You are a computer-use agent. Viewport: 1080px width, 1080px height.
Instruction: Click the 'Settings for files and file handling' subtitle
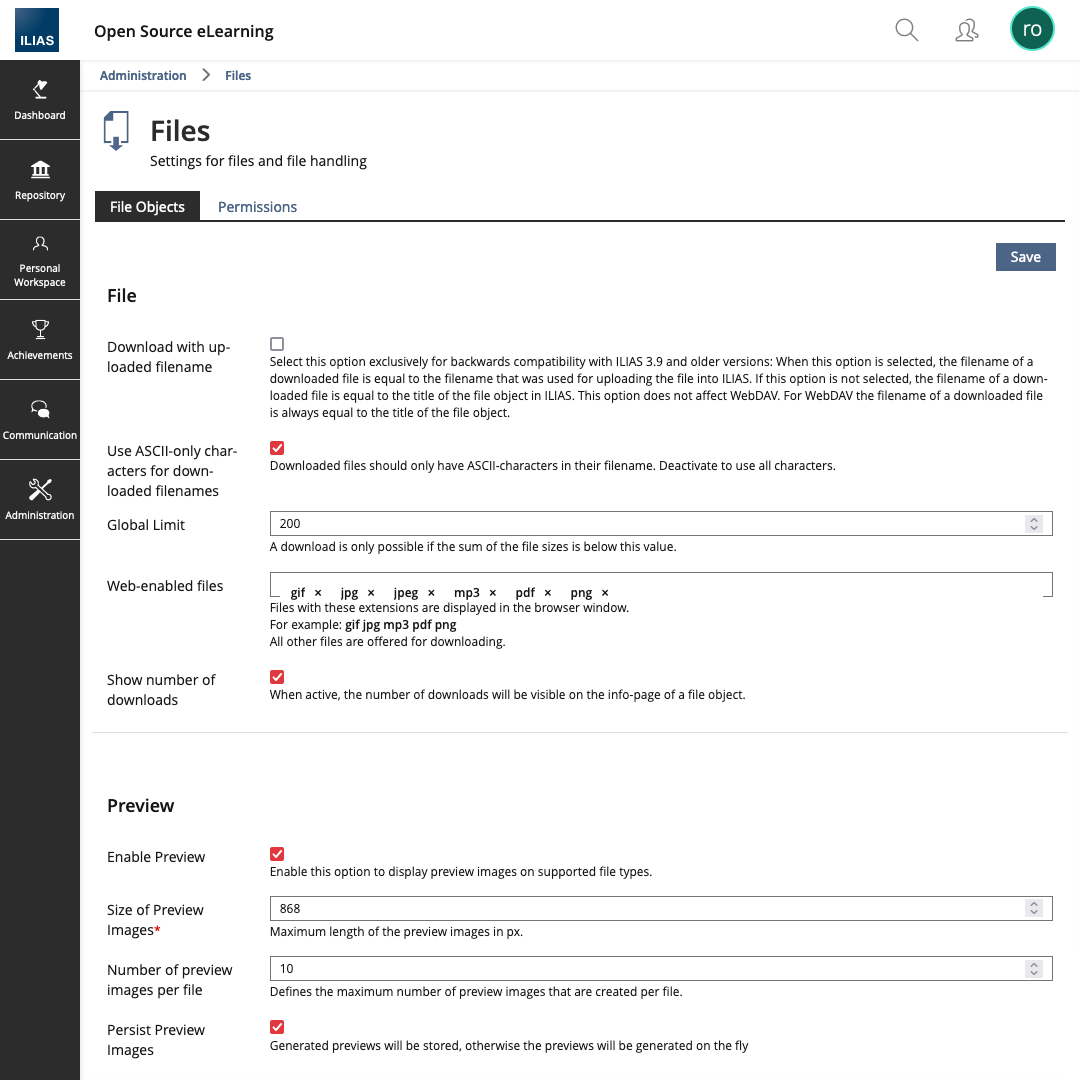coord(258,161)
